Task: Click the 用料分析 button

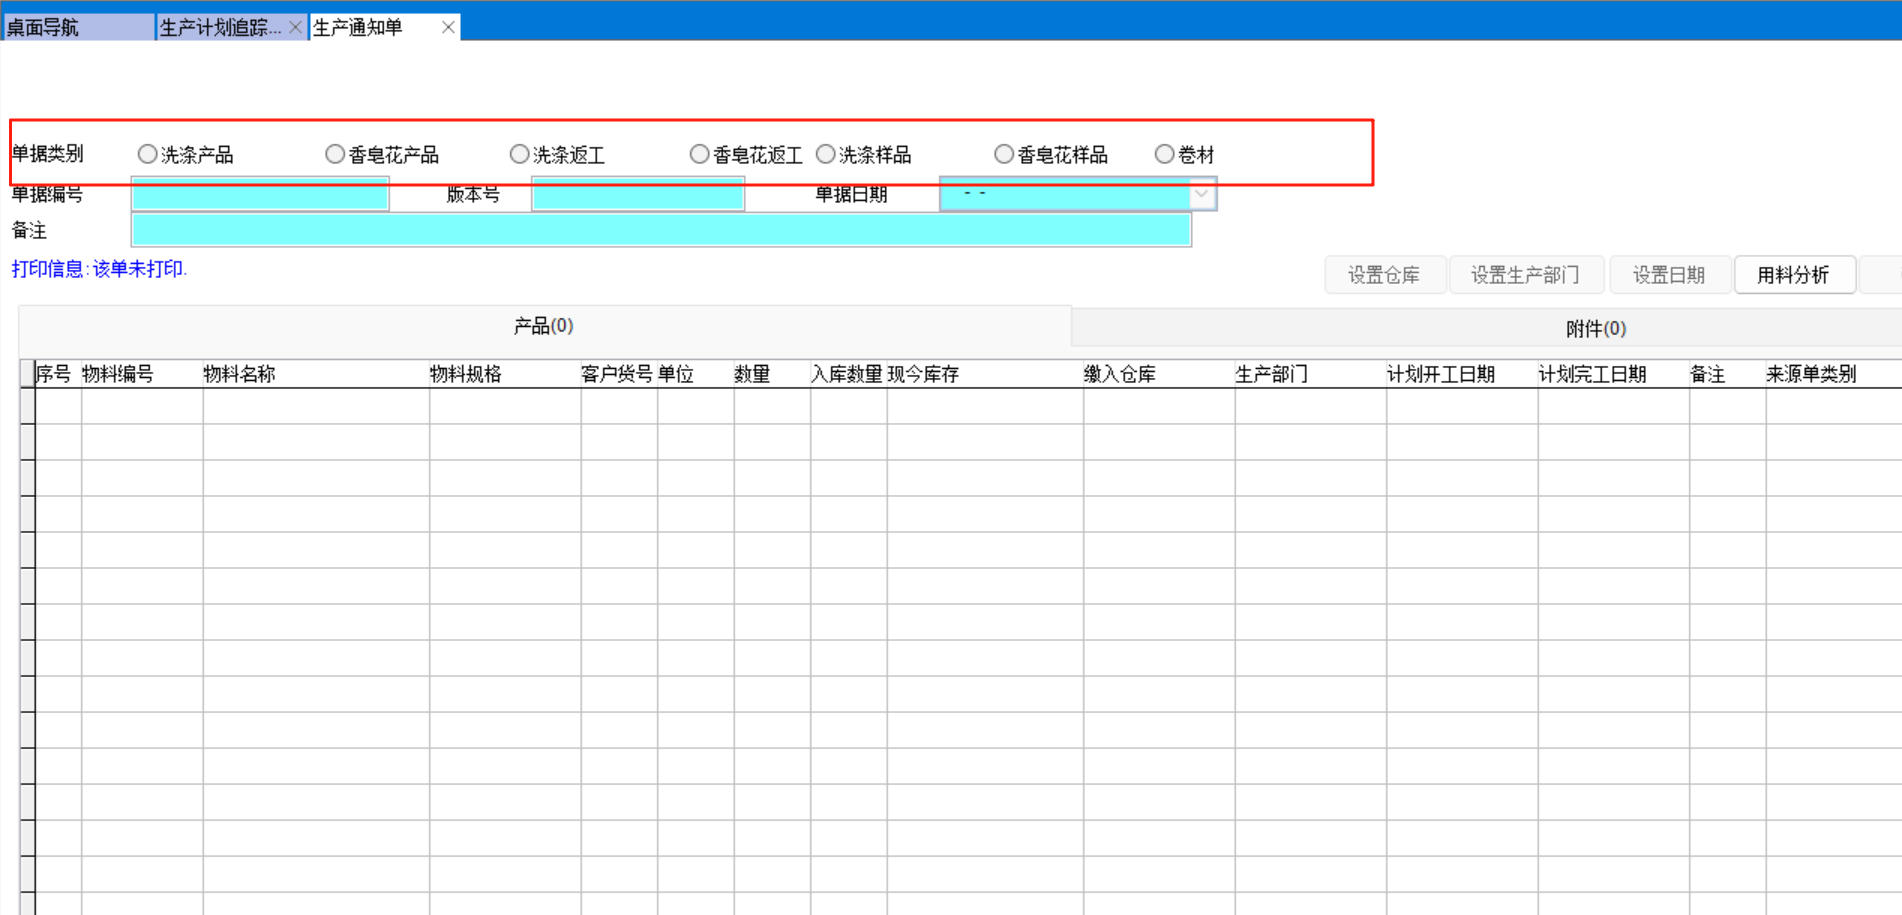Action: 1793,275
